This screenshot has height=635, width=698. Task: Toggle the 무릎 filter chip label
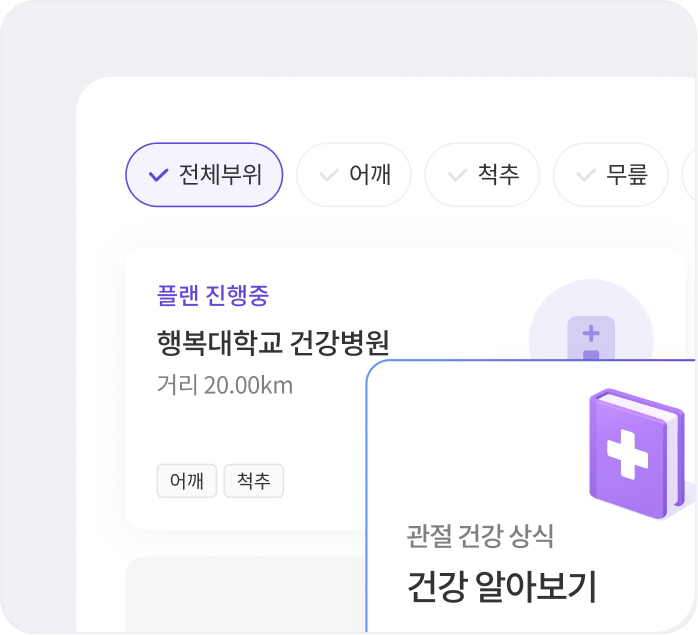(626, 175)
